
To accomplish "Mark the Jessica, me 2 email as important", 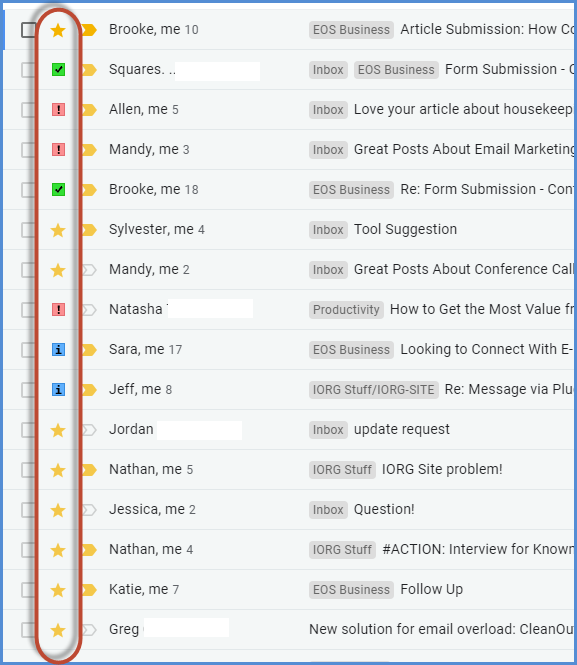I will (89, 510).
